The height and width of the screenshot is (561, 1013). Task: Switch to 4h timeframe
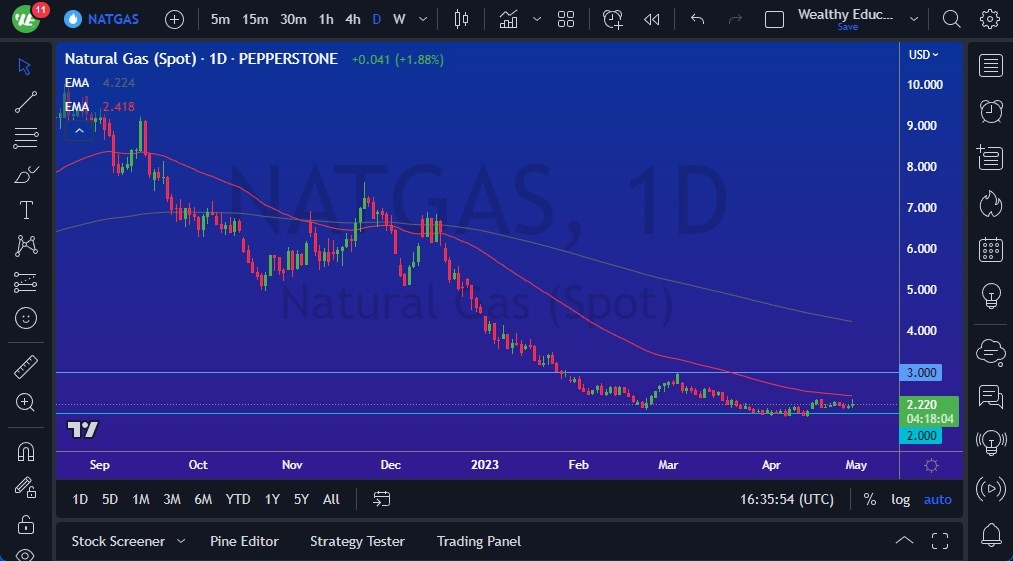coord(353,19)
